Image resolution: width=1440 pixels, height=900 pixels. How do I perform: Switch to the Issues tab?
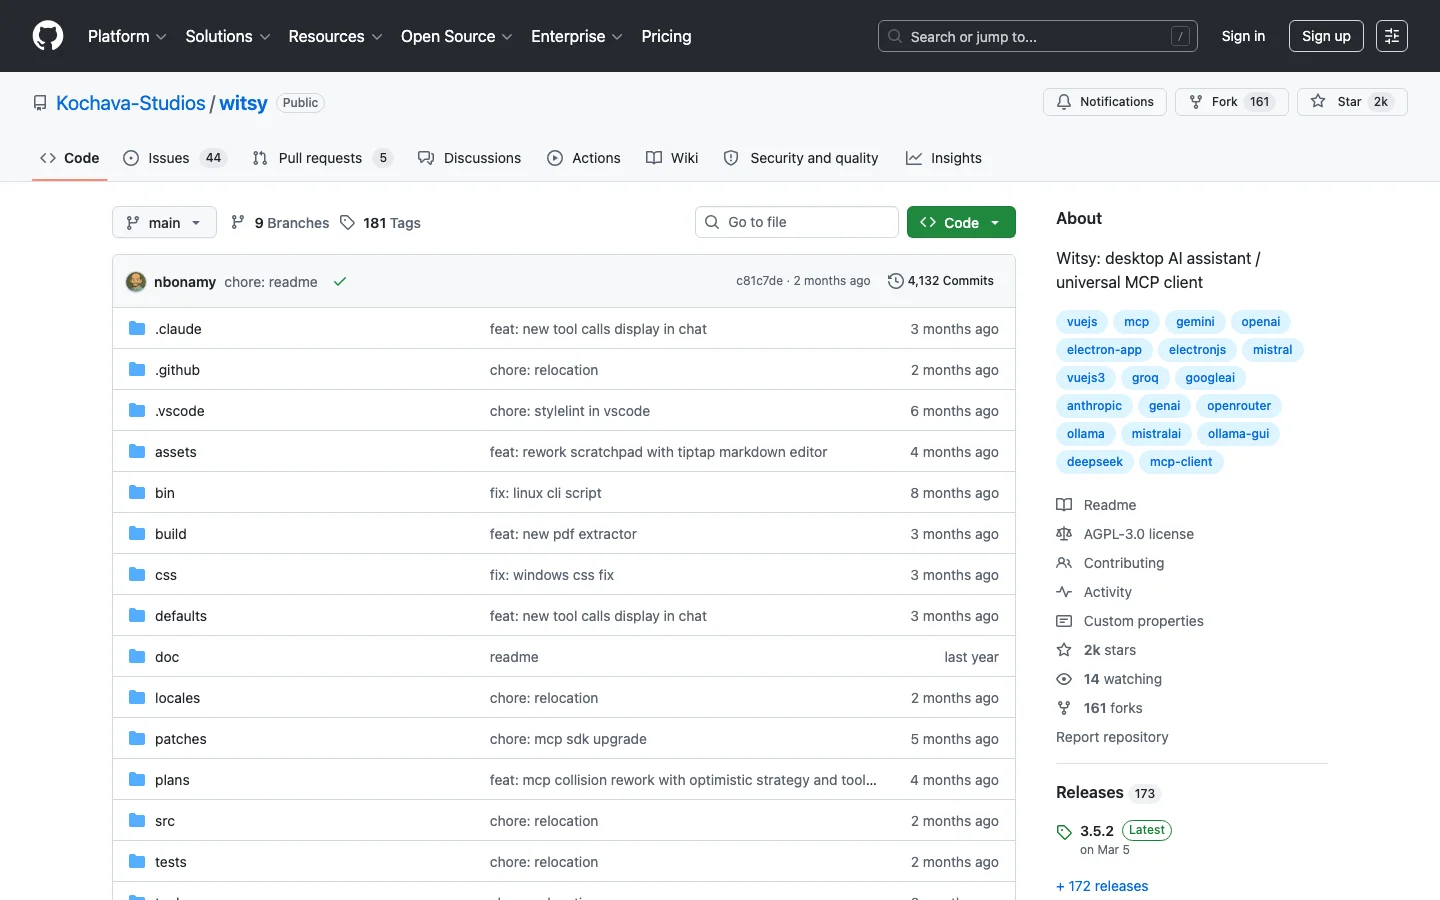(x=175, y=158)
